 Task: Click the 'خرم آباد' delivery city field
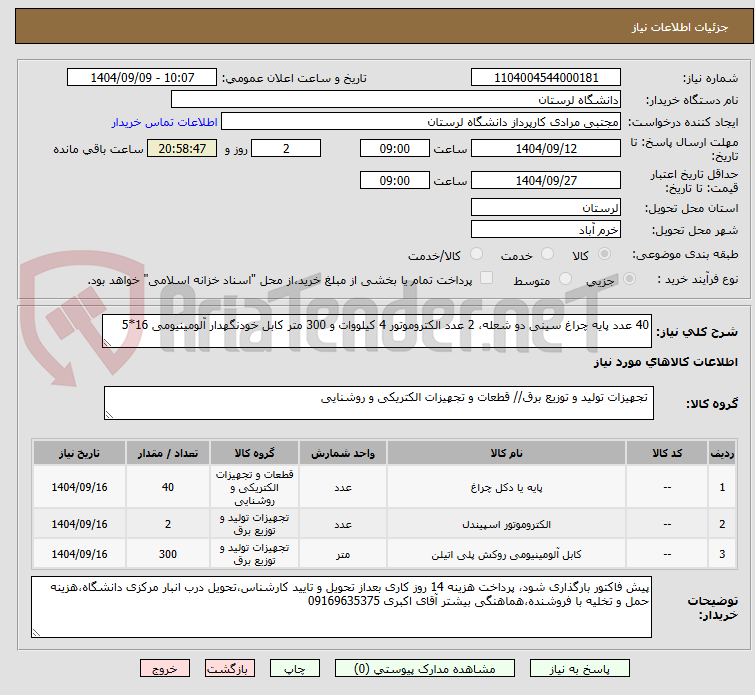click(x=545, y=230)
